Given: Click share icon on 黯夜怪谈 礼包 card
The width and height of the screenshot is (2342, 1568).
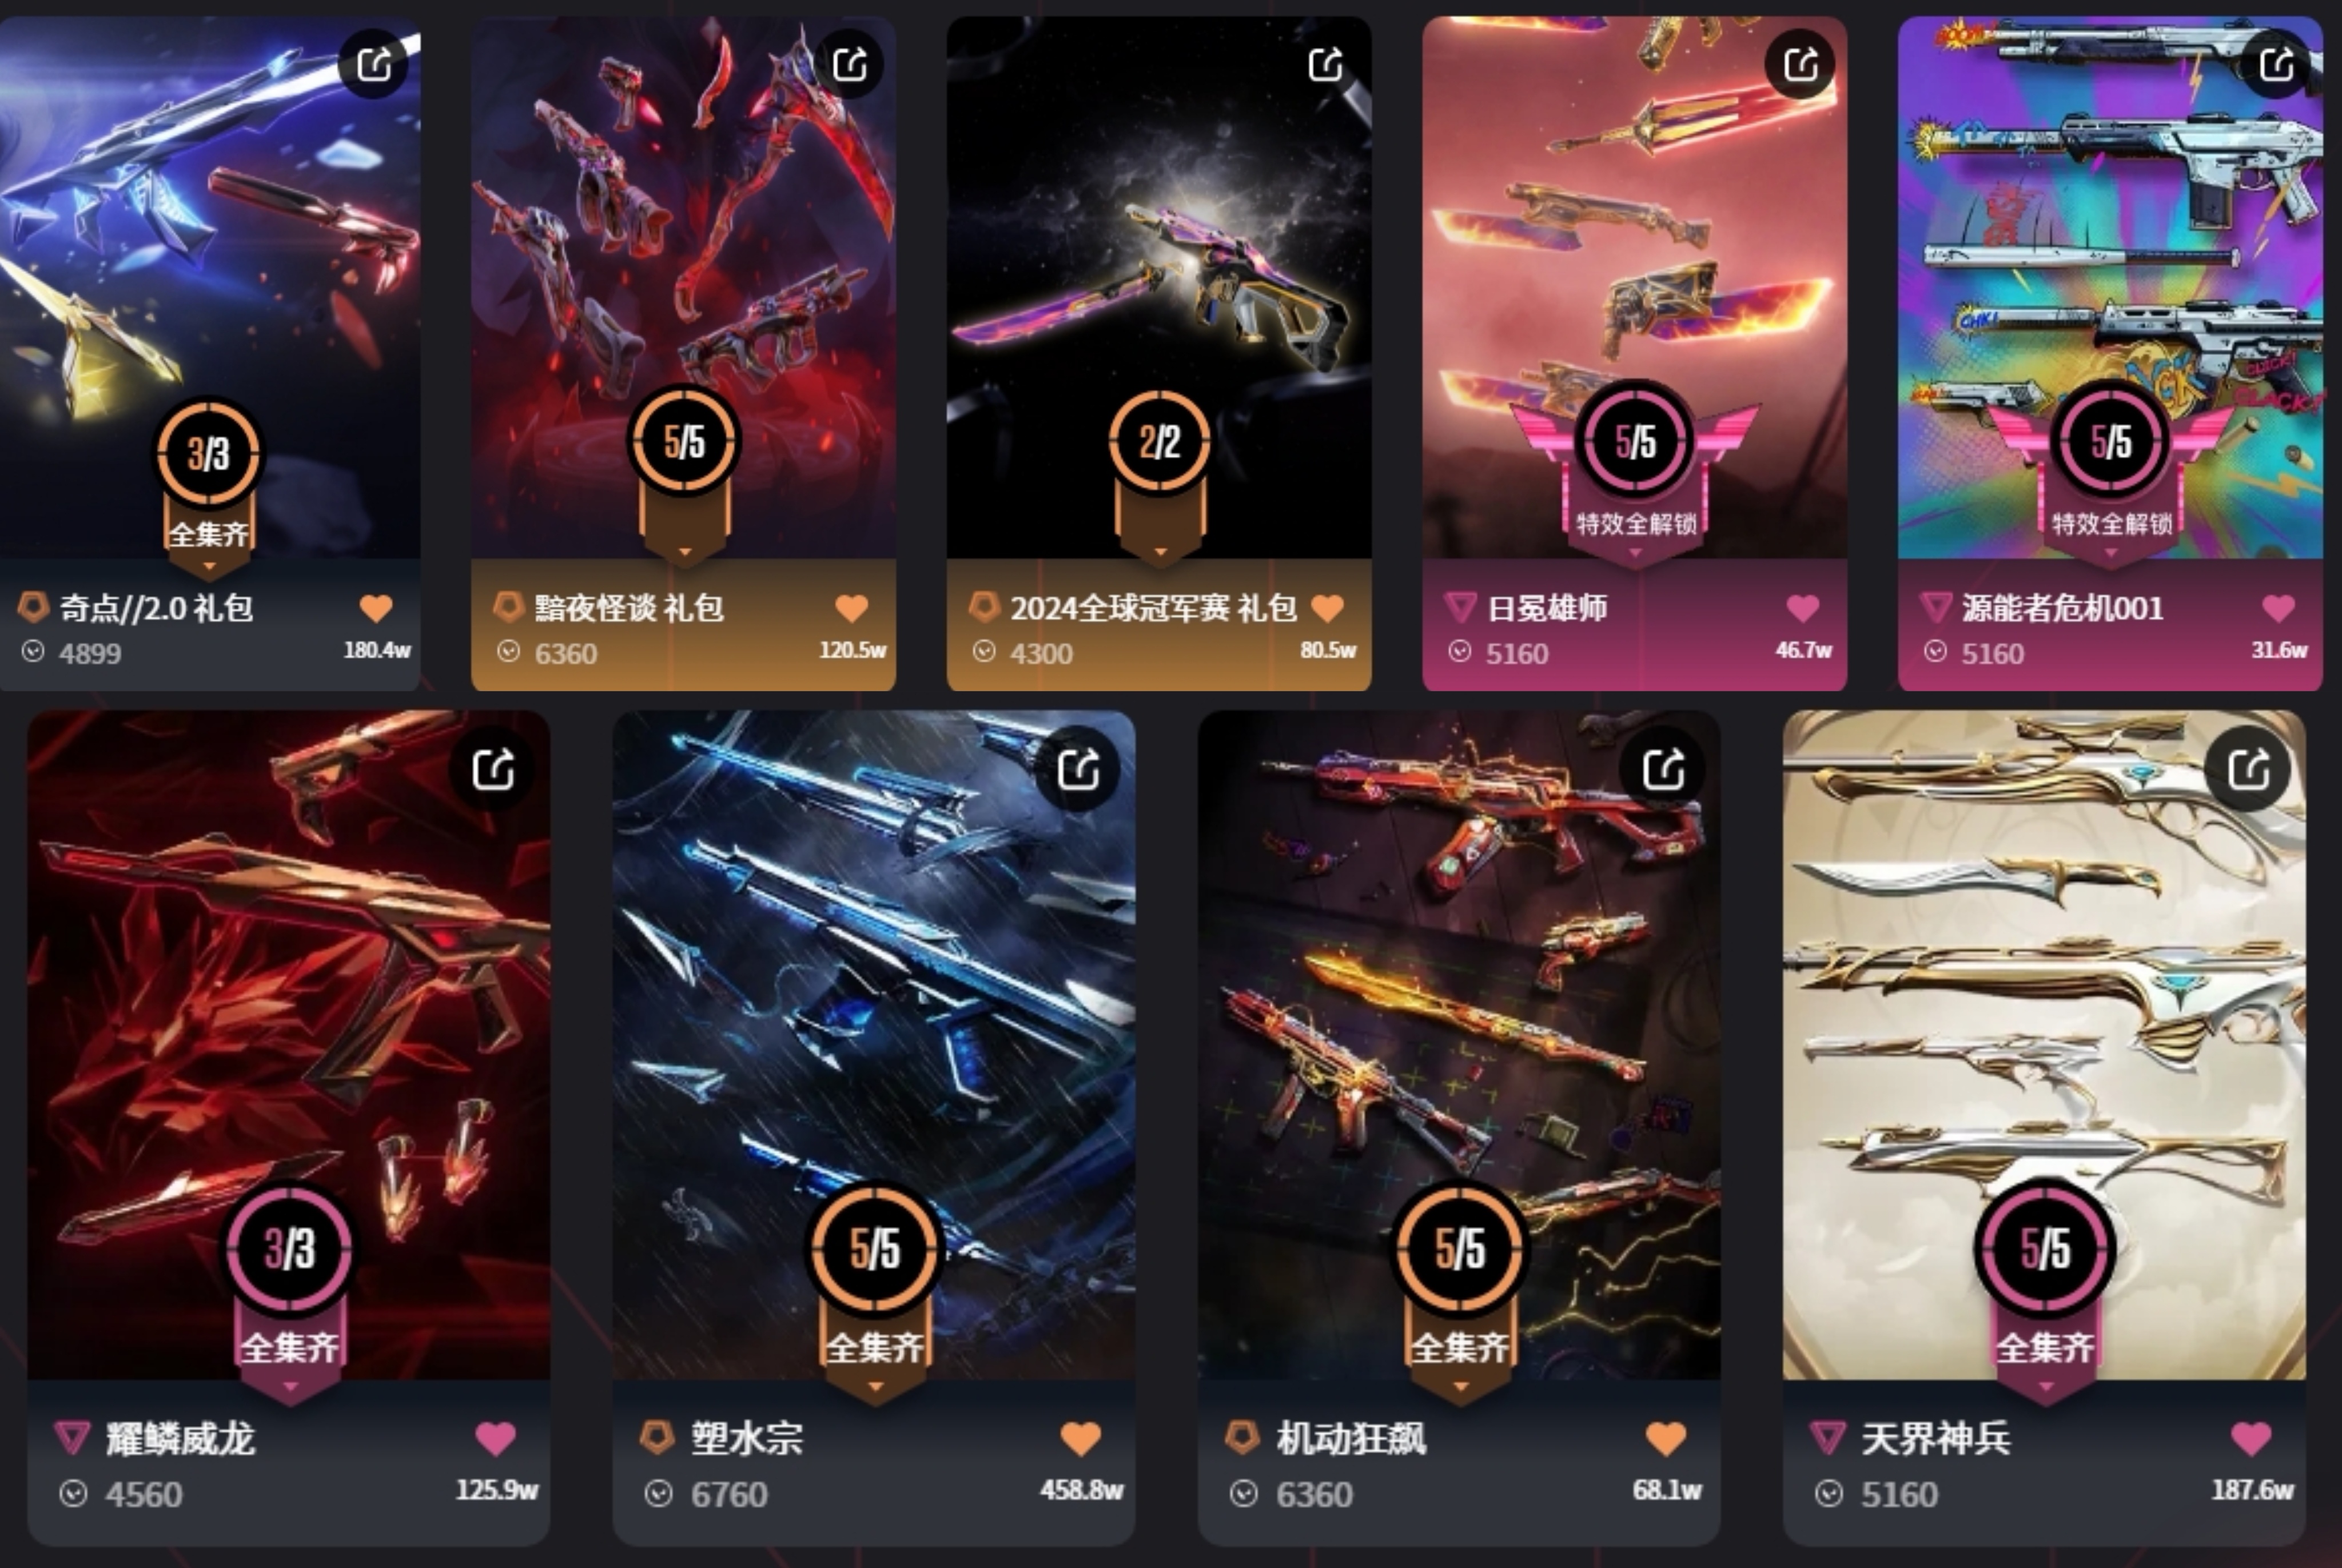Looking at the screenshot, I should tap(850, 64).
